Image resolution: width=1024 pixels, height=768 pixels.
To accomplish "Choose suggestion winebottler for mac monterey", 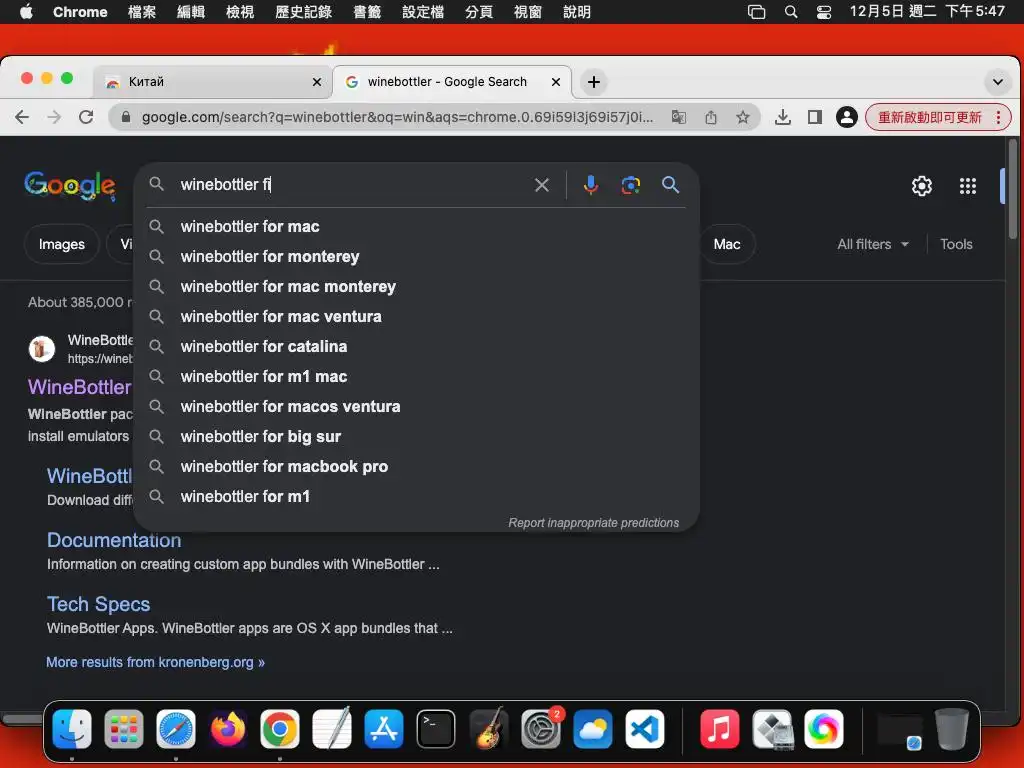I will coord(416,287).
